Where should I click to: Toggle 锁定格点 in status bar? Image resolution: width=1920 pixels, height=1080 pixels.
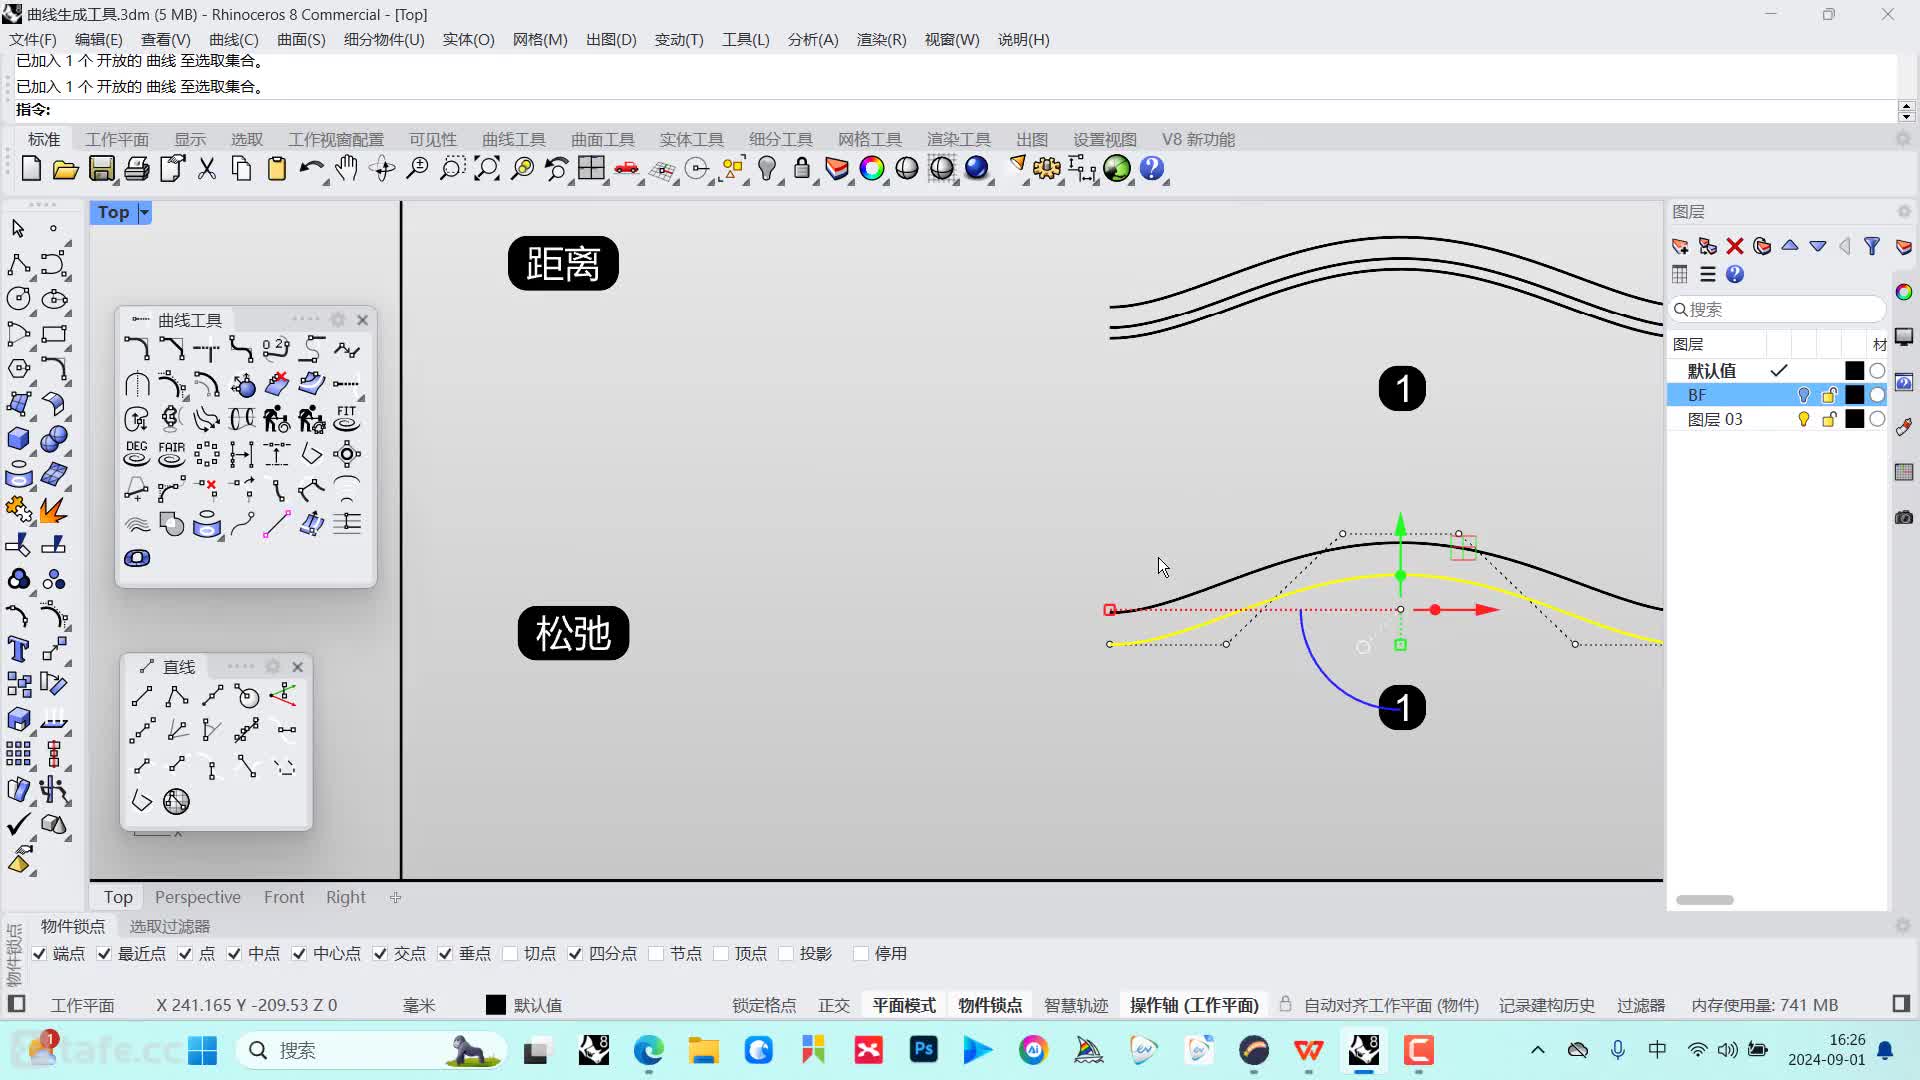point(764,1005)
